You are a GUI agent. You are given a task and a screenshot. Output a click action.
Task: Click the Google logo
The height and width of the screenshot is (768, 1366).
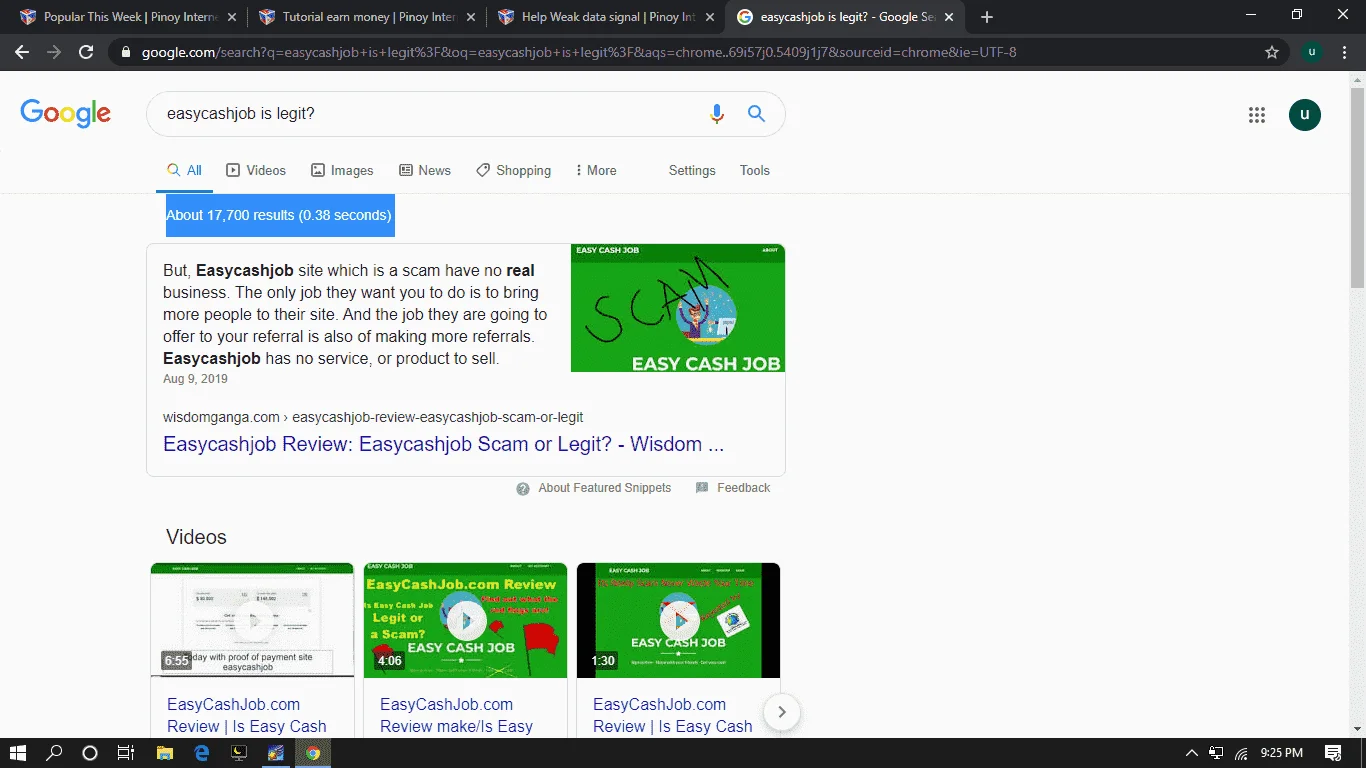(x=65, y=113)
